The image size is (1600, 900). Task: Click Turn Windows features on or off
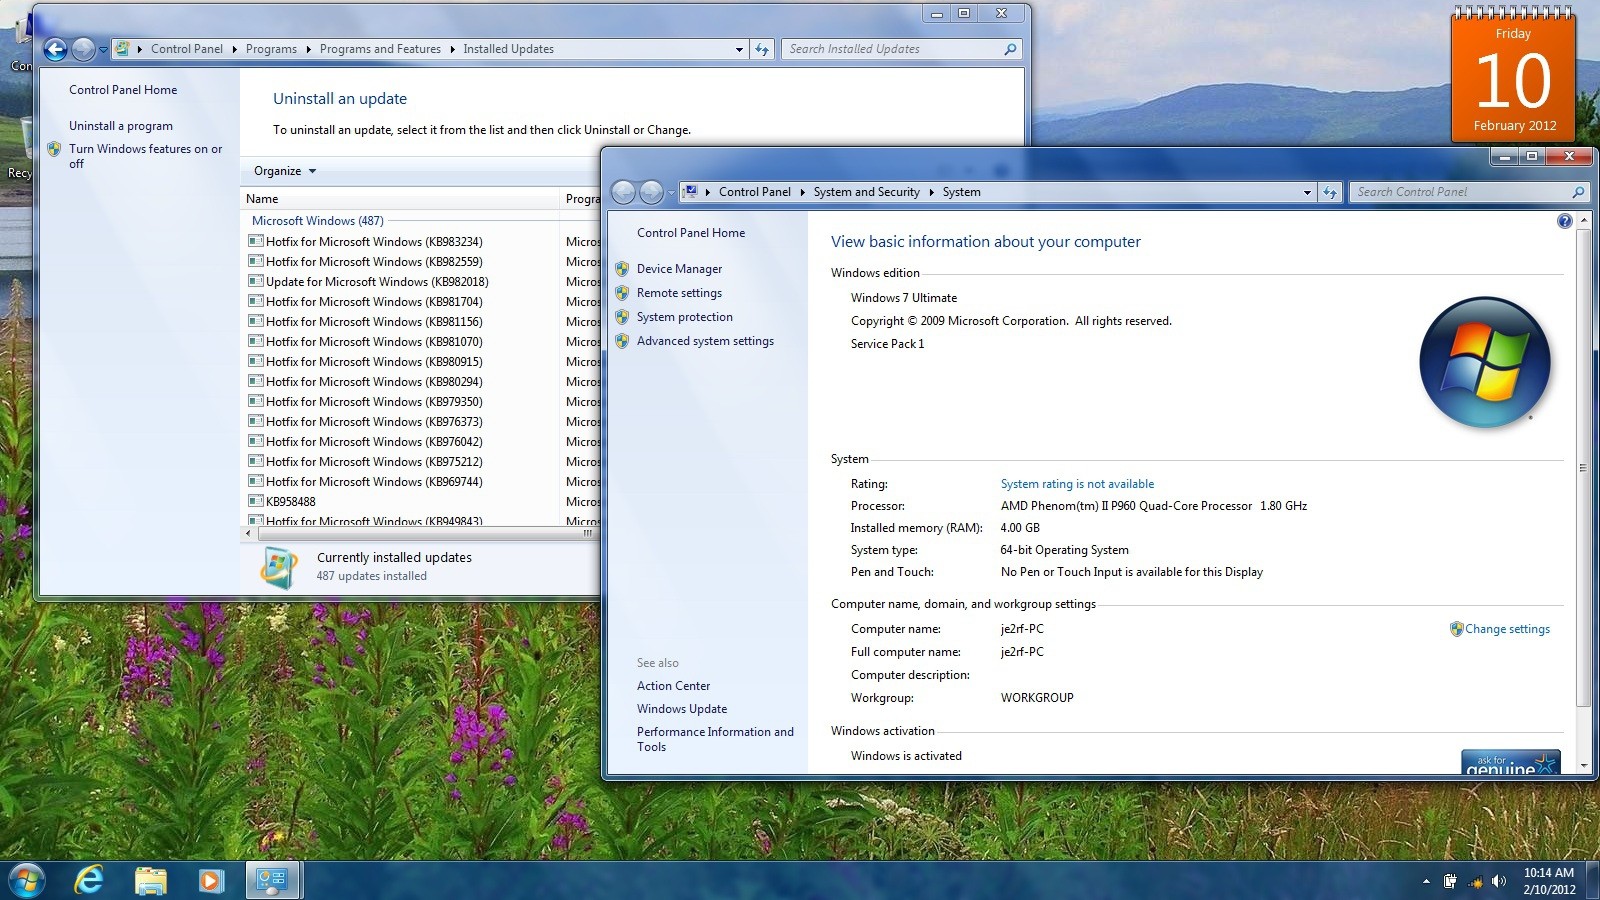[145, 156]
